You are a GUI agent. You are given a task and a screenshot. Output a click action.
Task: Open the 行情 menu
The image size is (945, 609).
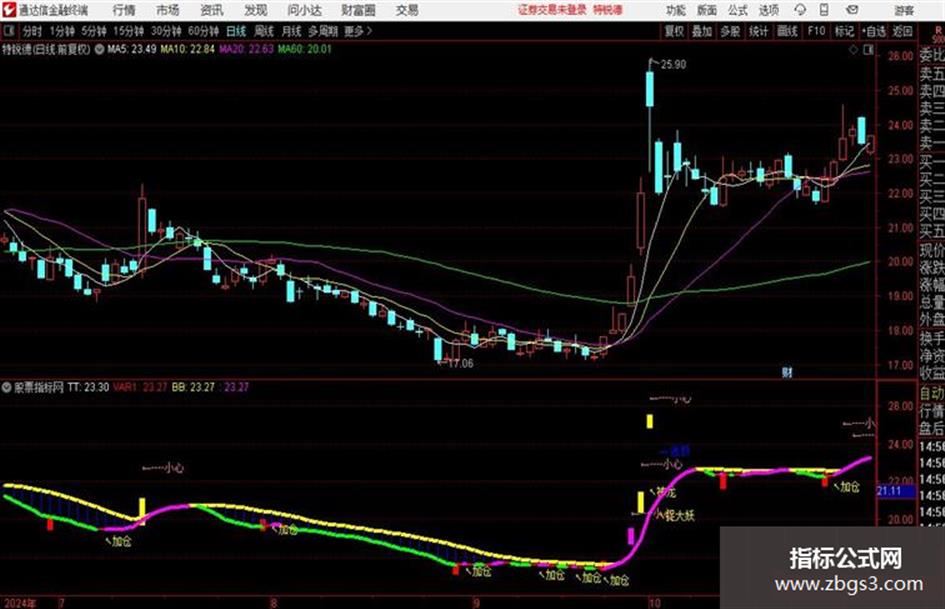point(124,10)
